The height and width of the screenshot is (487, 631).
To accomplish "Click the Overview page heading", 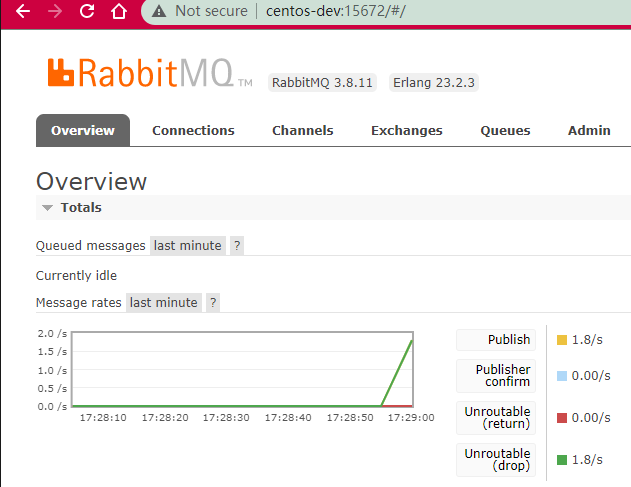I will (x=91, y=182).
